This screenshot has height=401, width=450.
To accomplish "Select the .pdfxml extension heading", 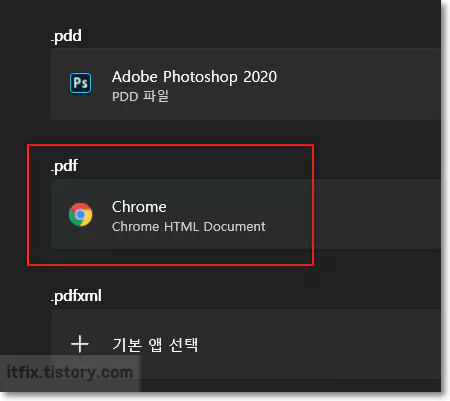I will coord(76,296).
